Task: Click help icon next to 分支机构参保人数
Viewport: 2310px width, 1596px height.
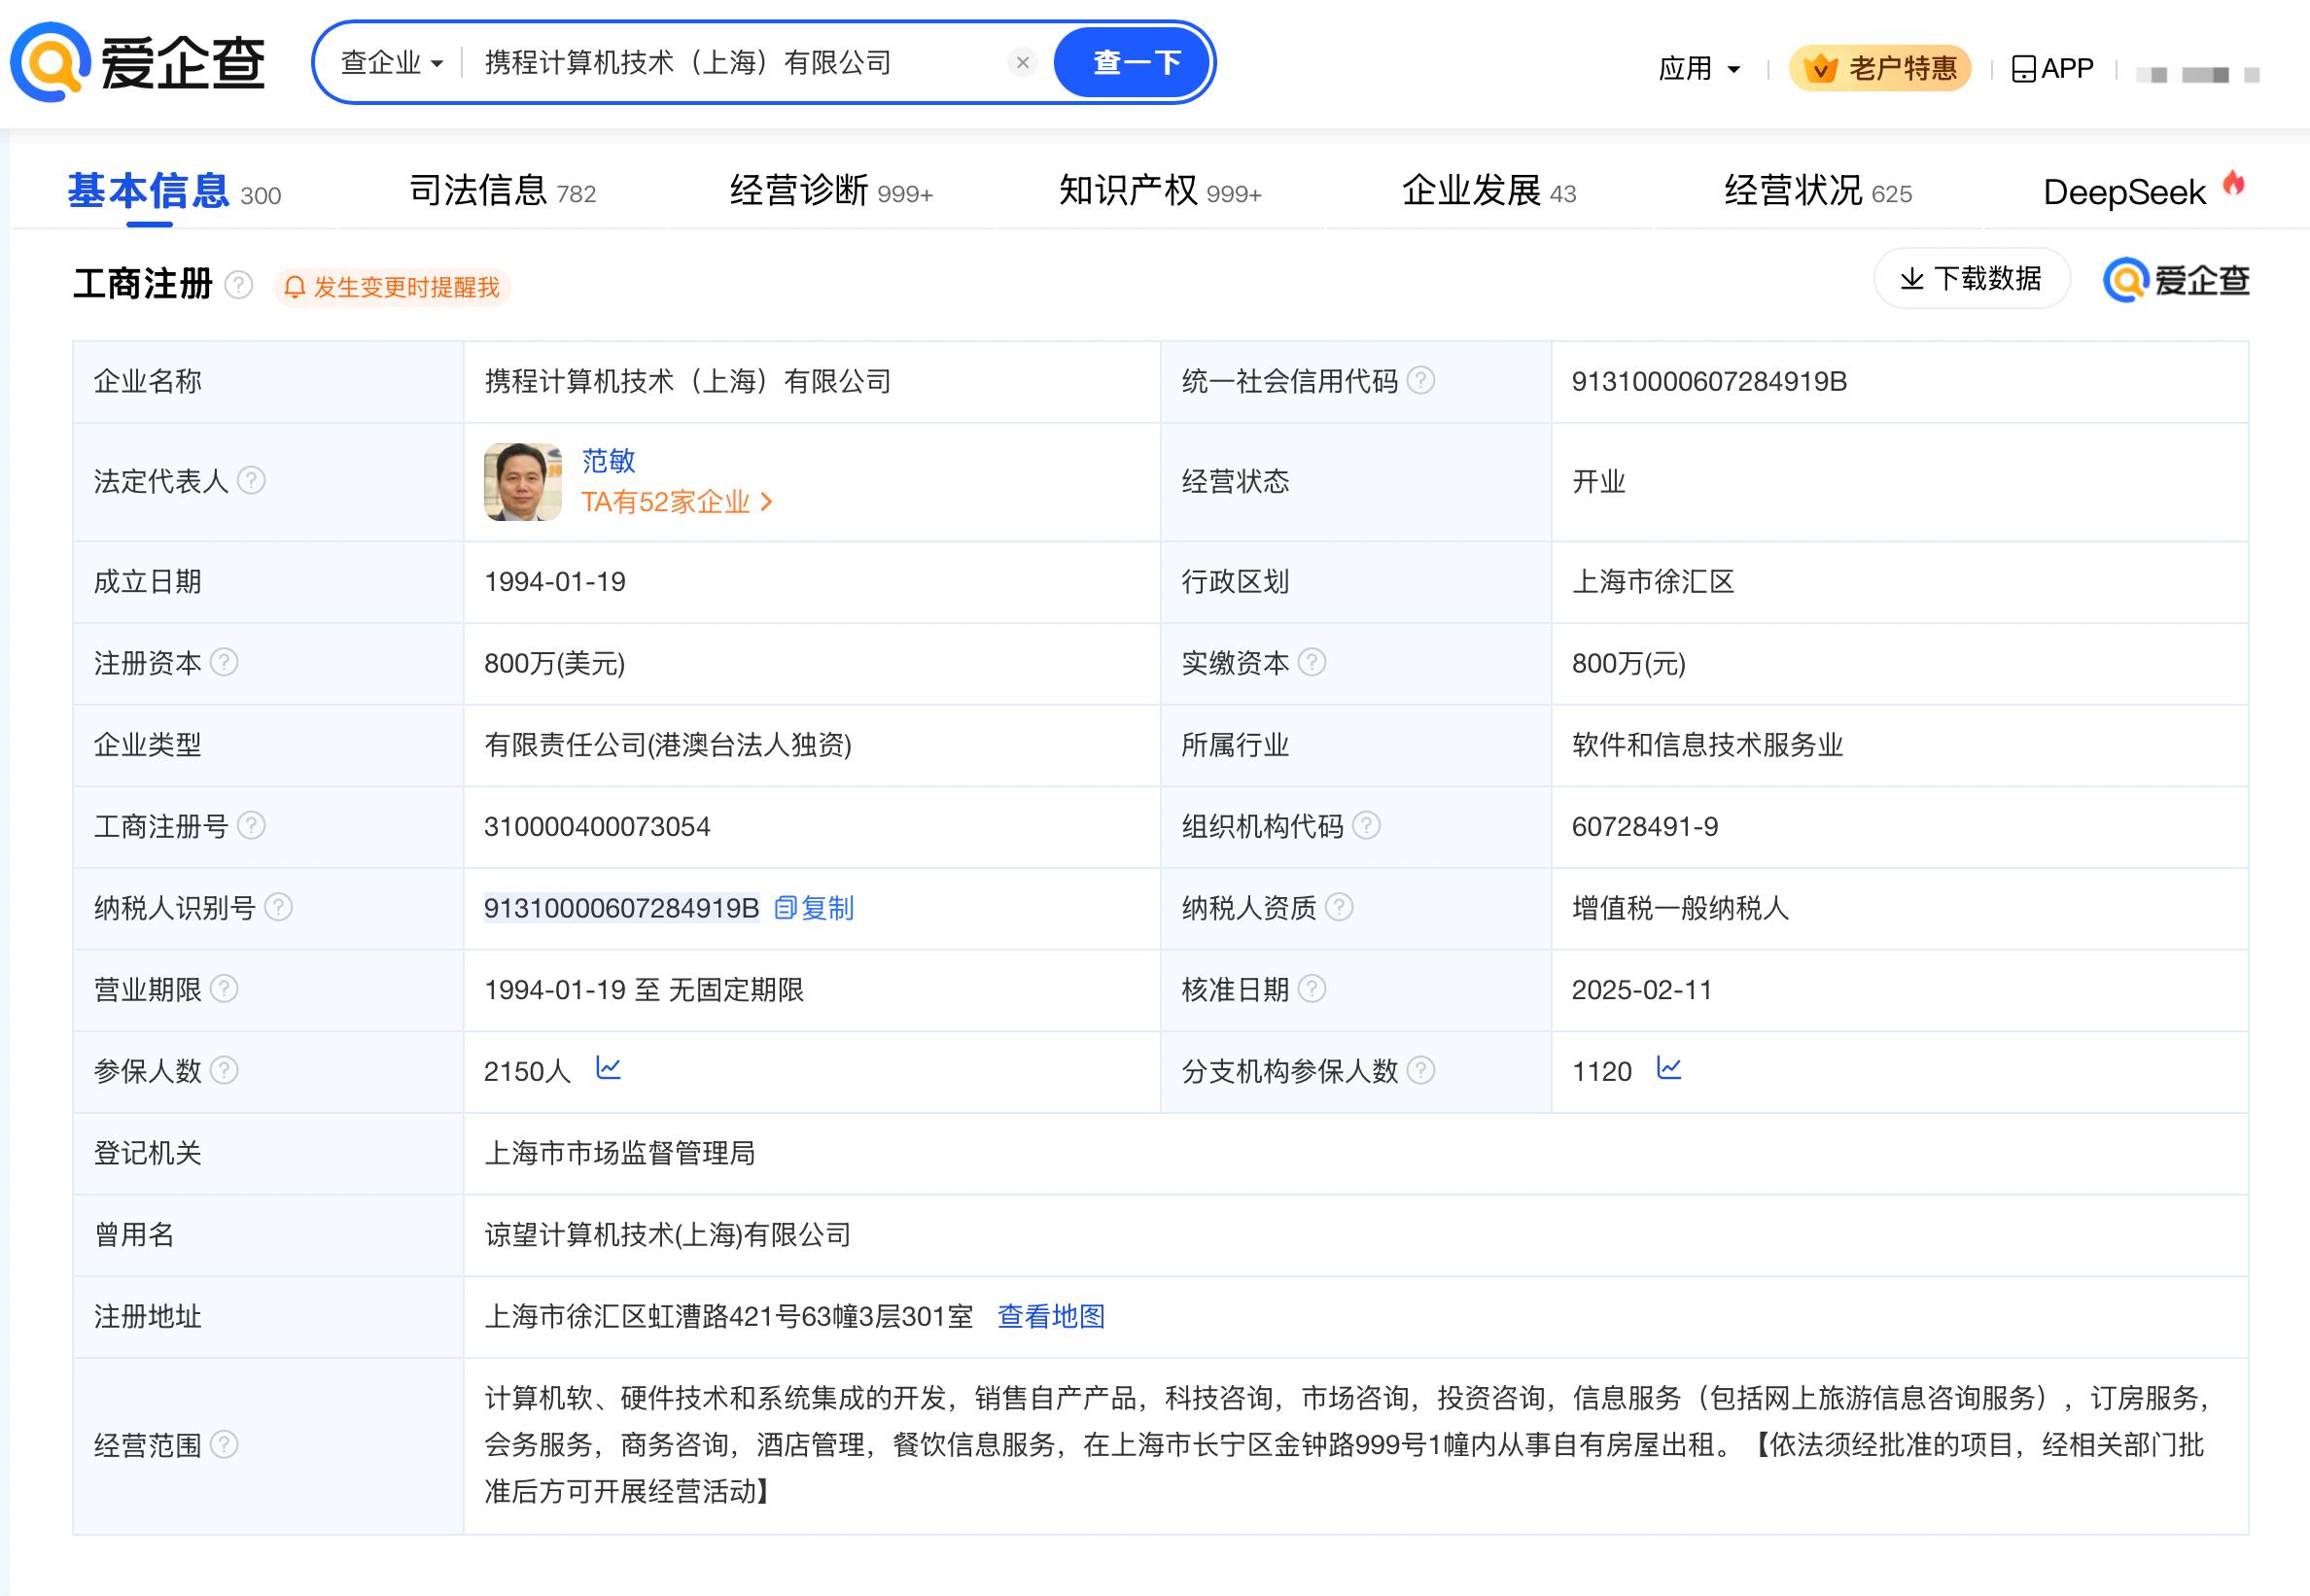Action: coord(1421,1070)
